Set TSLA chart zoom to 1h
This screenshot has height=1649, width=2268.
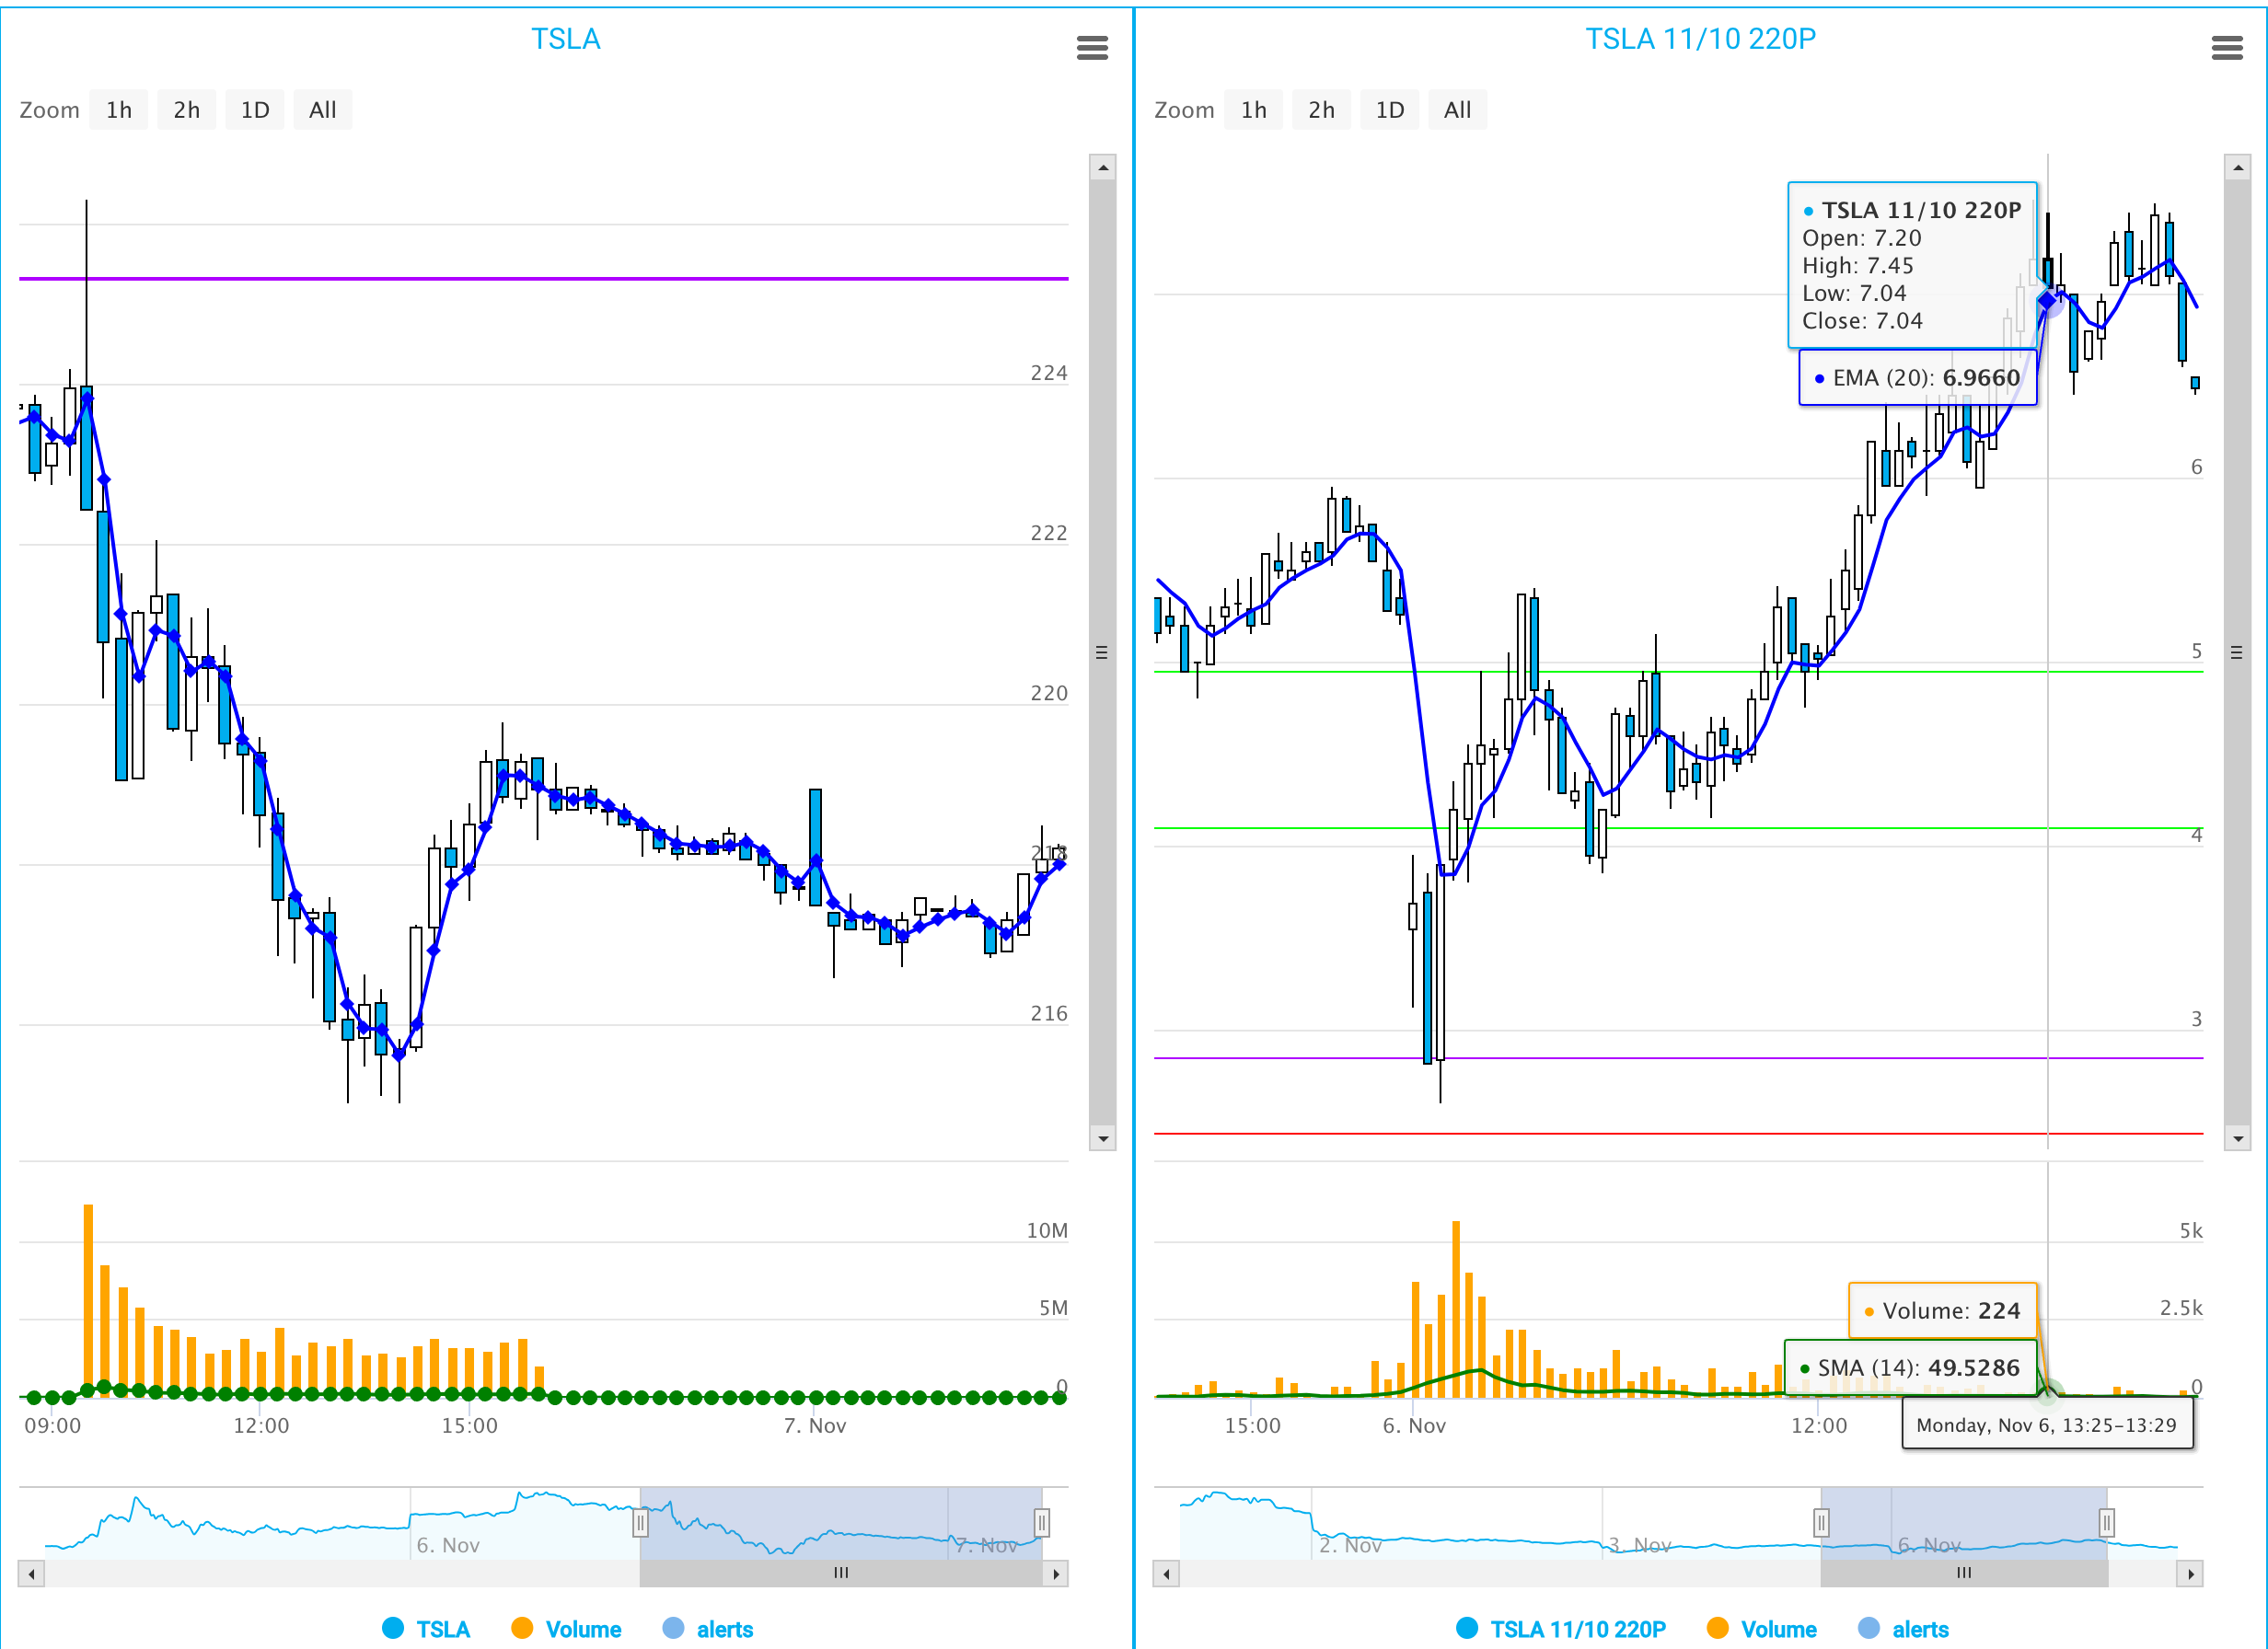(119, 110)
